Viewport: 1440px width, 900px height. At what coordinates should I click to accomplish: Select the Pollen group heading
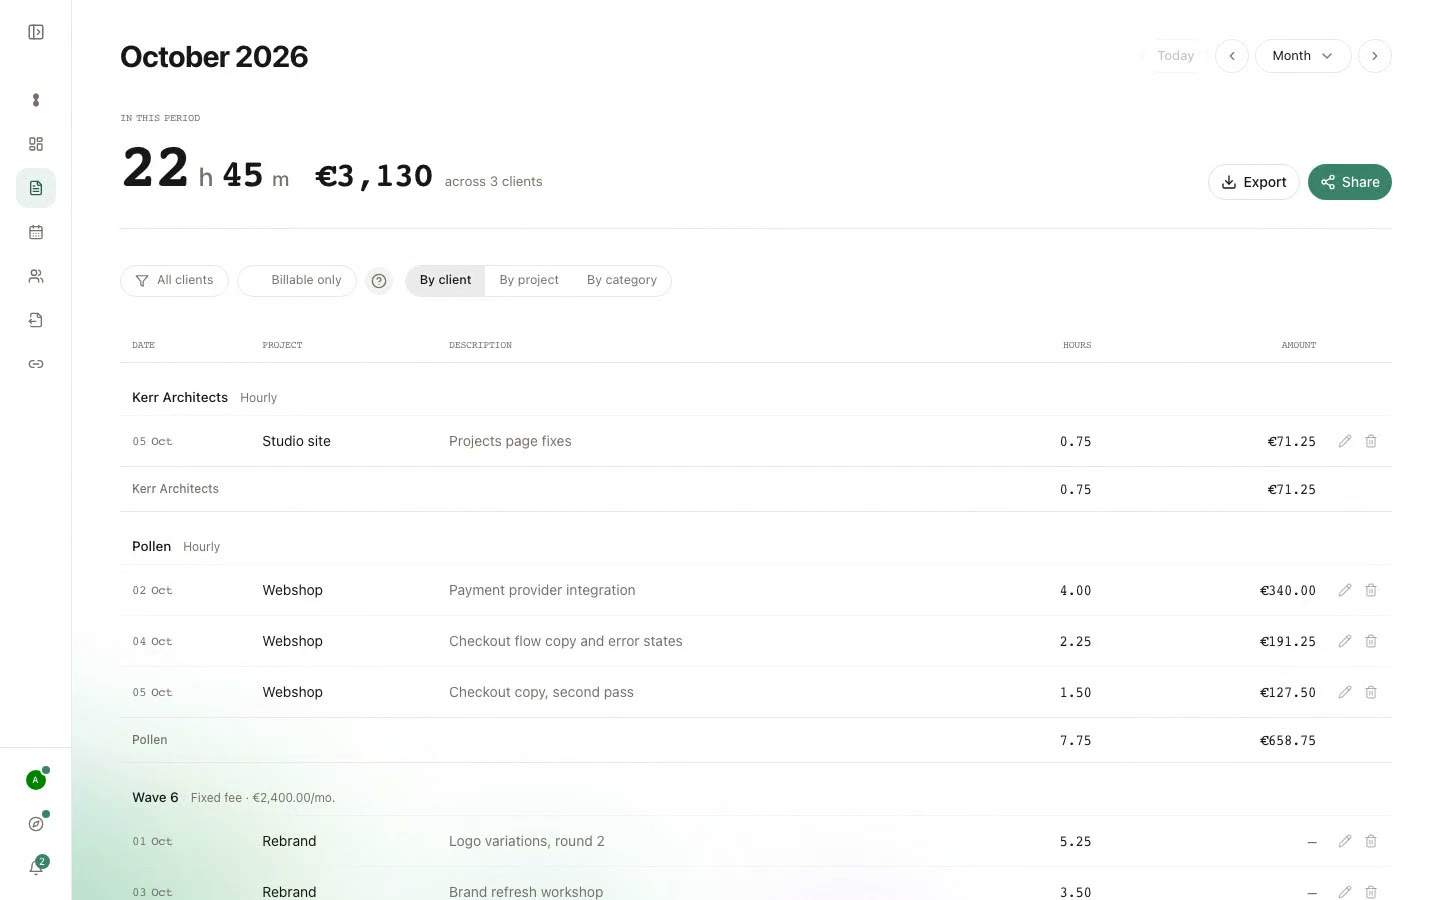(151, 546)
